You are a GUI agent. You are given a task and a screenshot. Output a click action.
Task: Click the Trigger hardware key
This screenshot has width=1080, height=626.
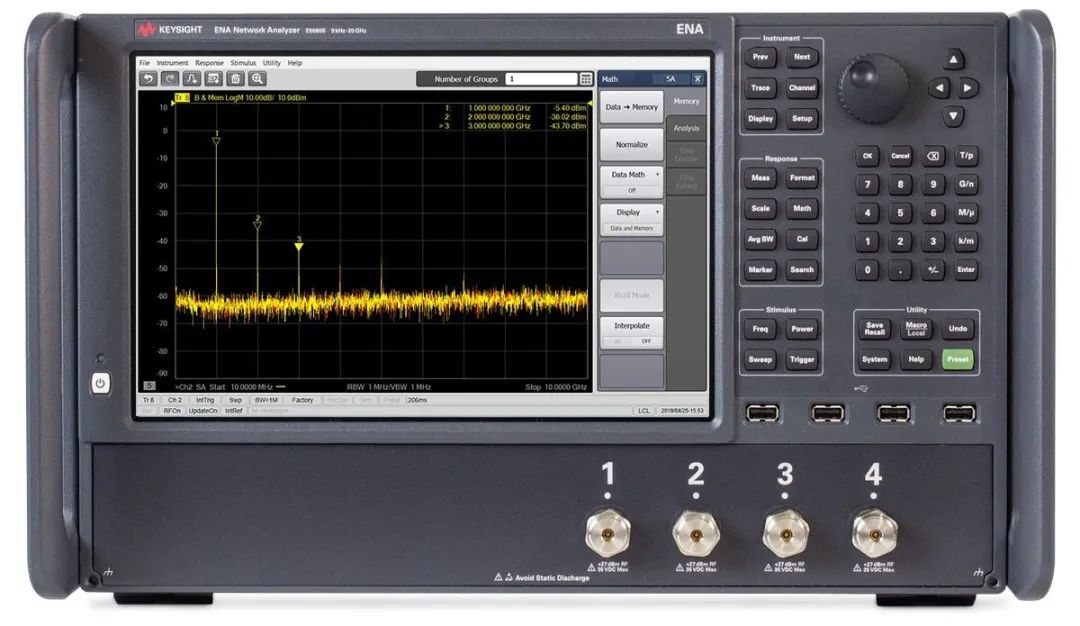(x=802, y=359)
